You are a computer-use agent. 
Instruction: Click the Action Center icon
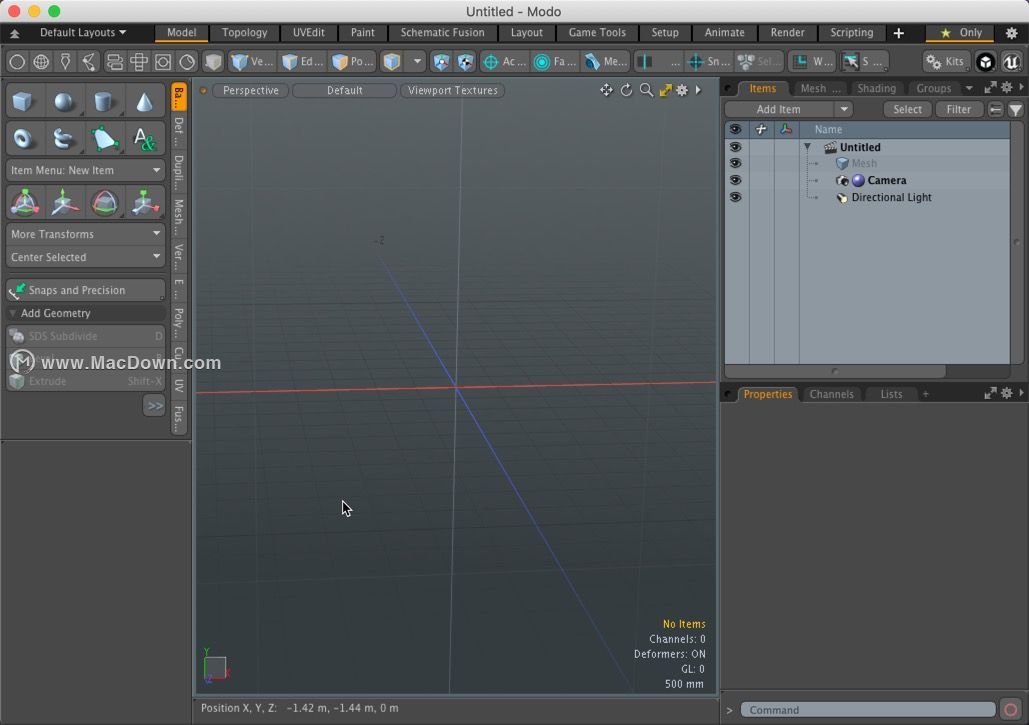(x=504, y=62)
